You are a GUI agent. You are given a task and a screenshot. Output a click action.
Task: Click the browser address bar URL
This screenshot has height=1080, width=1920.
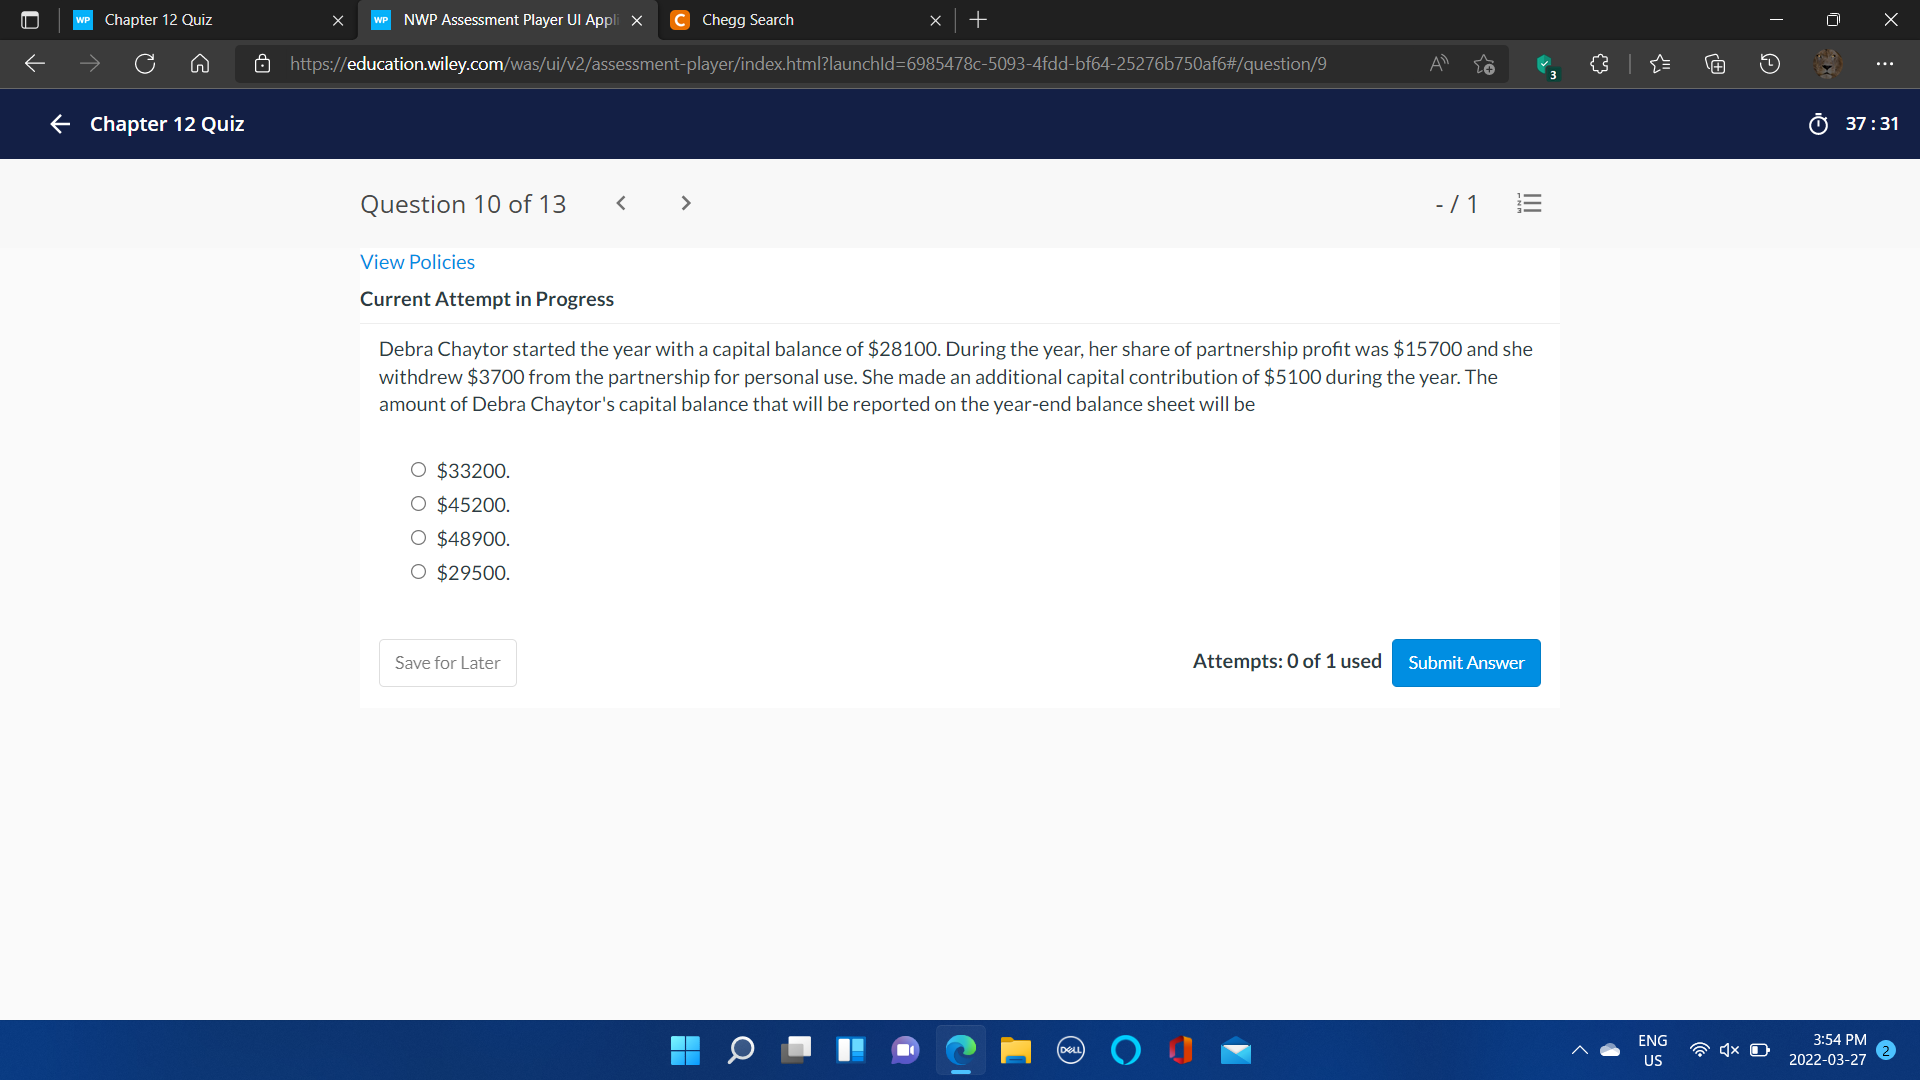[808, 64]
